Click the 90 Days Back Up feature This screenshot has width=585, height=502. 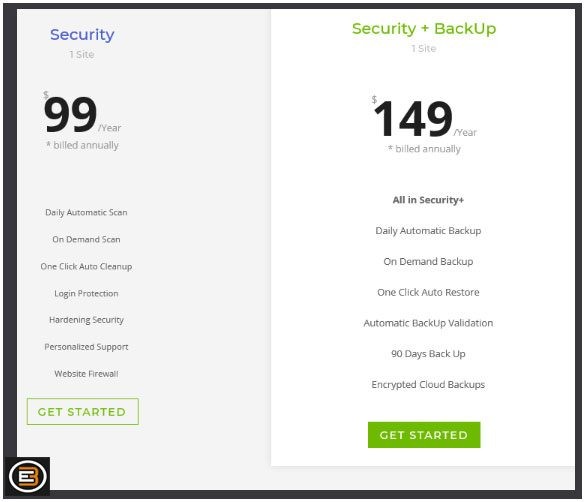coord(428,354)
